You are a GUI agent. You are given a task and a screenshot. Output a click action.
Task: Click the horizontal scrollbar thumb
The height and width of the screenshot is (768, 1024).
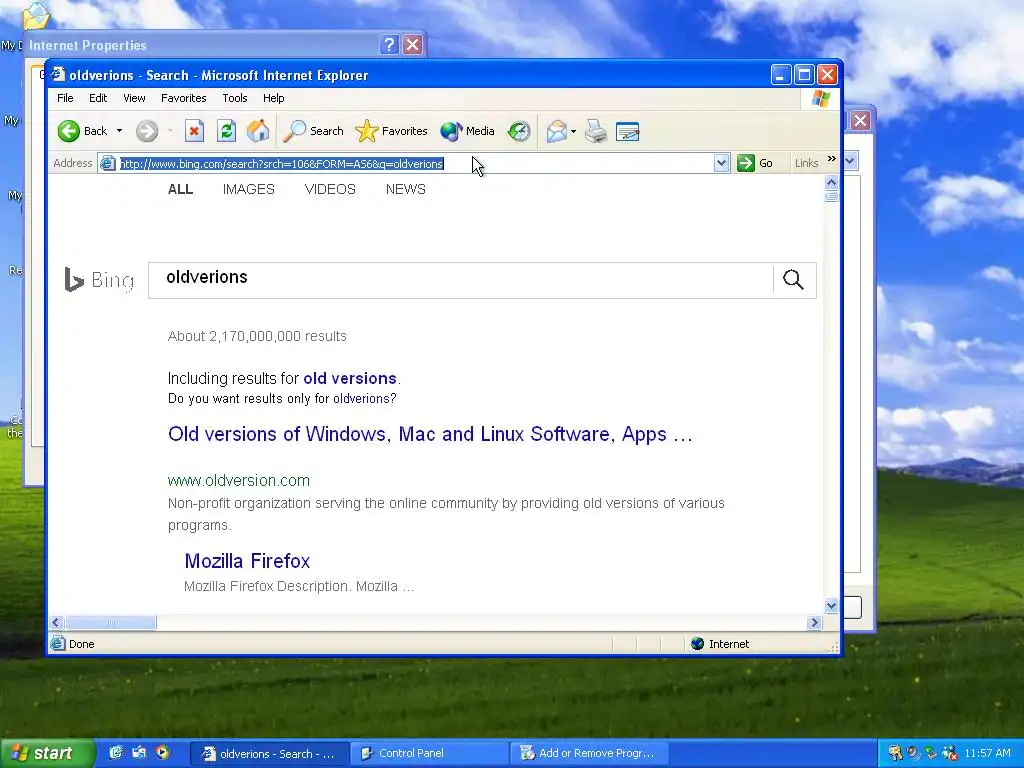pyautogui.click(x=110, y=622)
